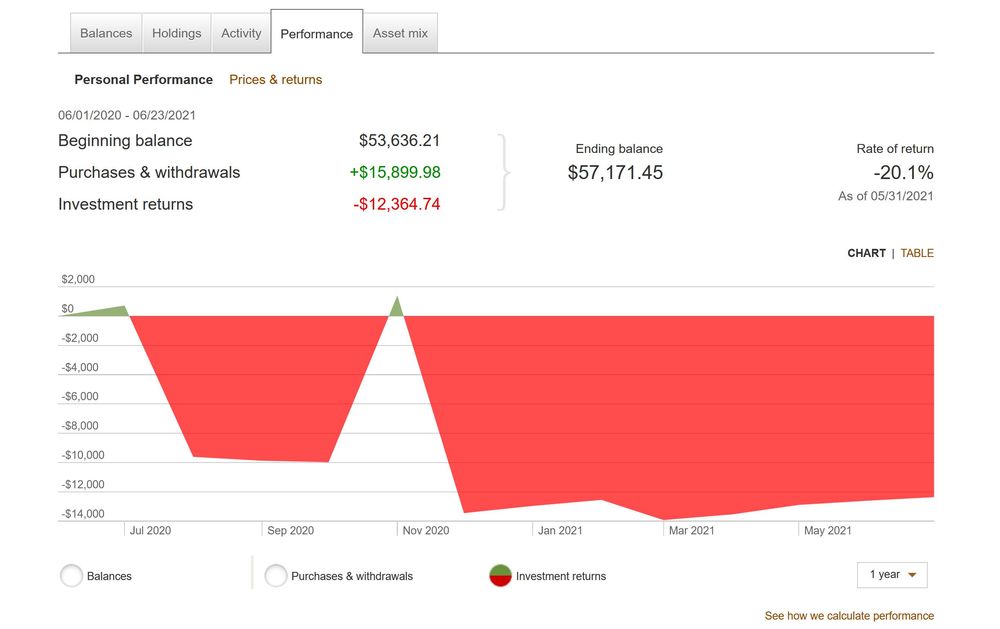The height and width of the screenshot is (629, 1000).
Task: Enable the Purchases & withdrawals radio option
Action: (x=276, y=576)
